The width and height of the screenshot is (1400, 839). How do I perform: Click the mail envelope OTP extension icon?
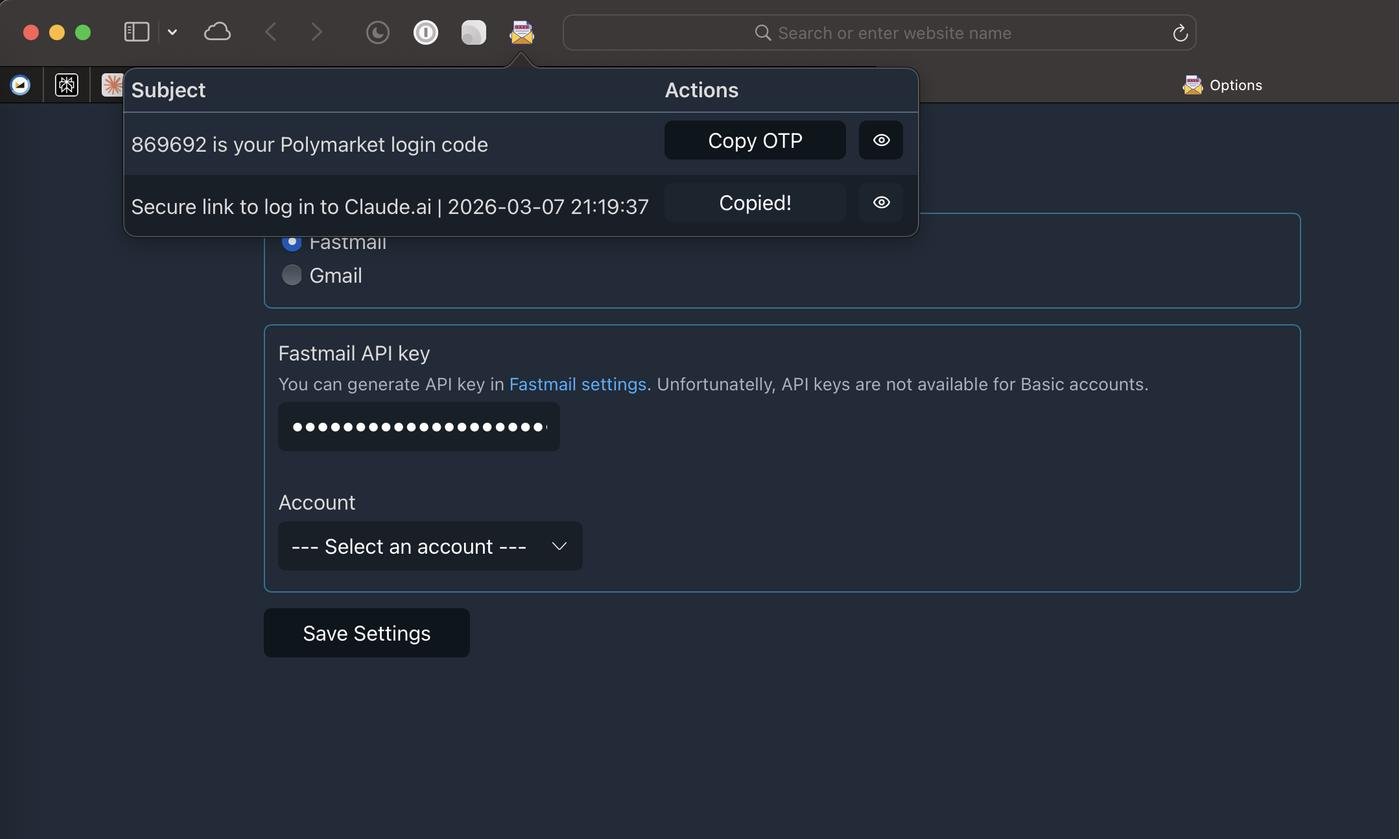(x=521, y=33)
